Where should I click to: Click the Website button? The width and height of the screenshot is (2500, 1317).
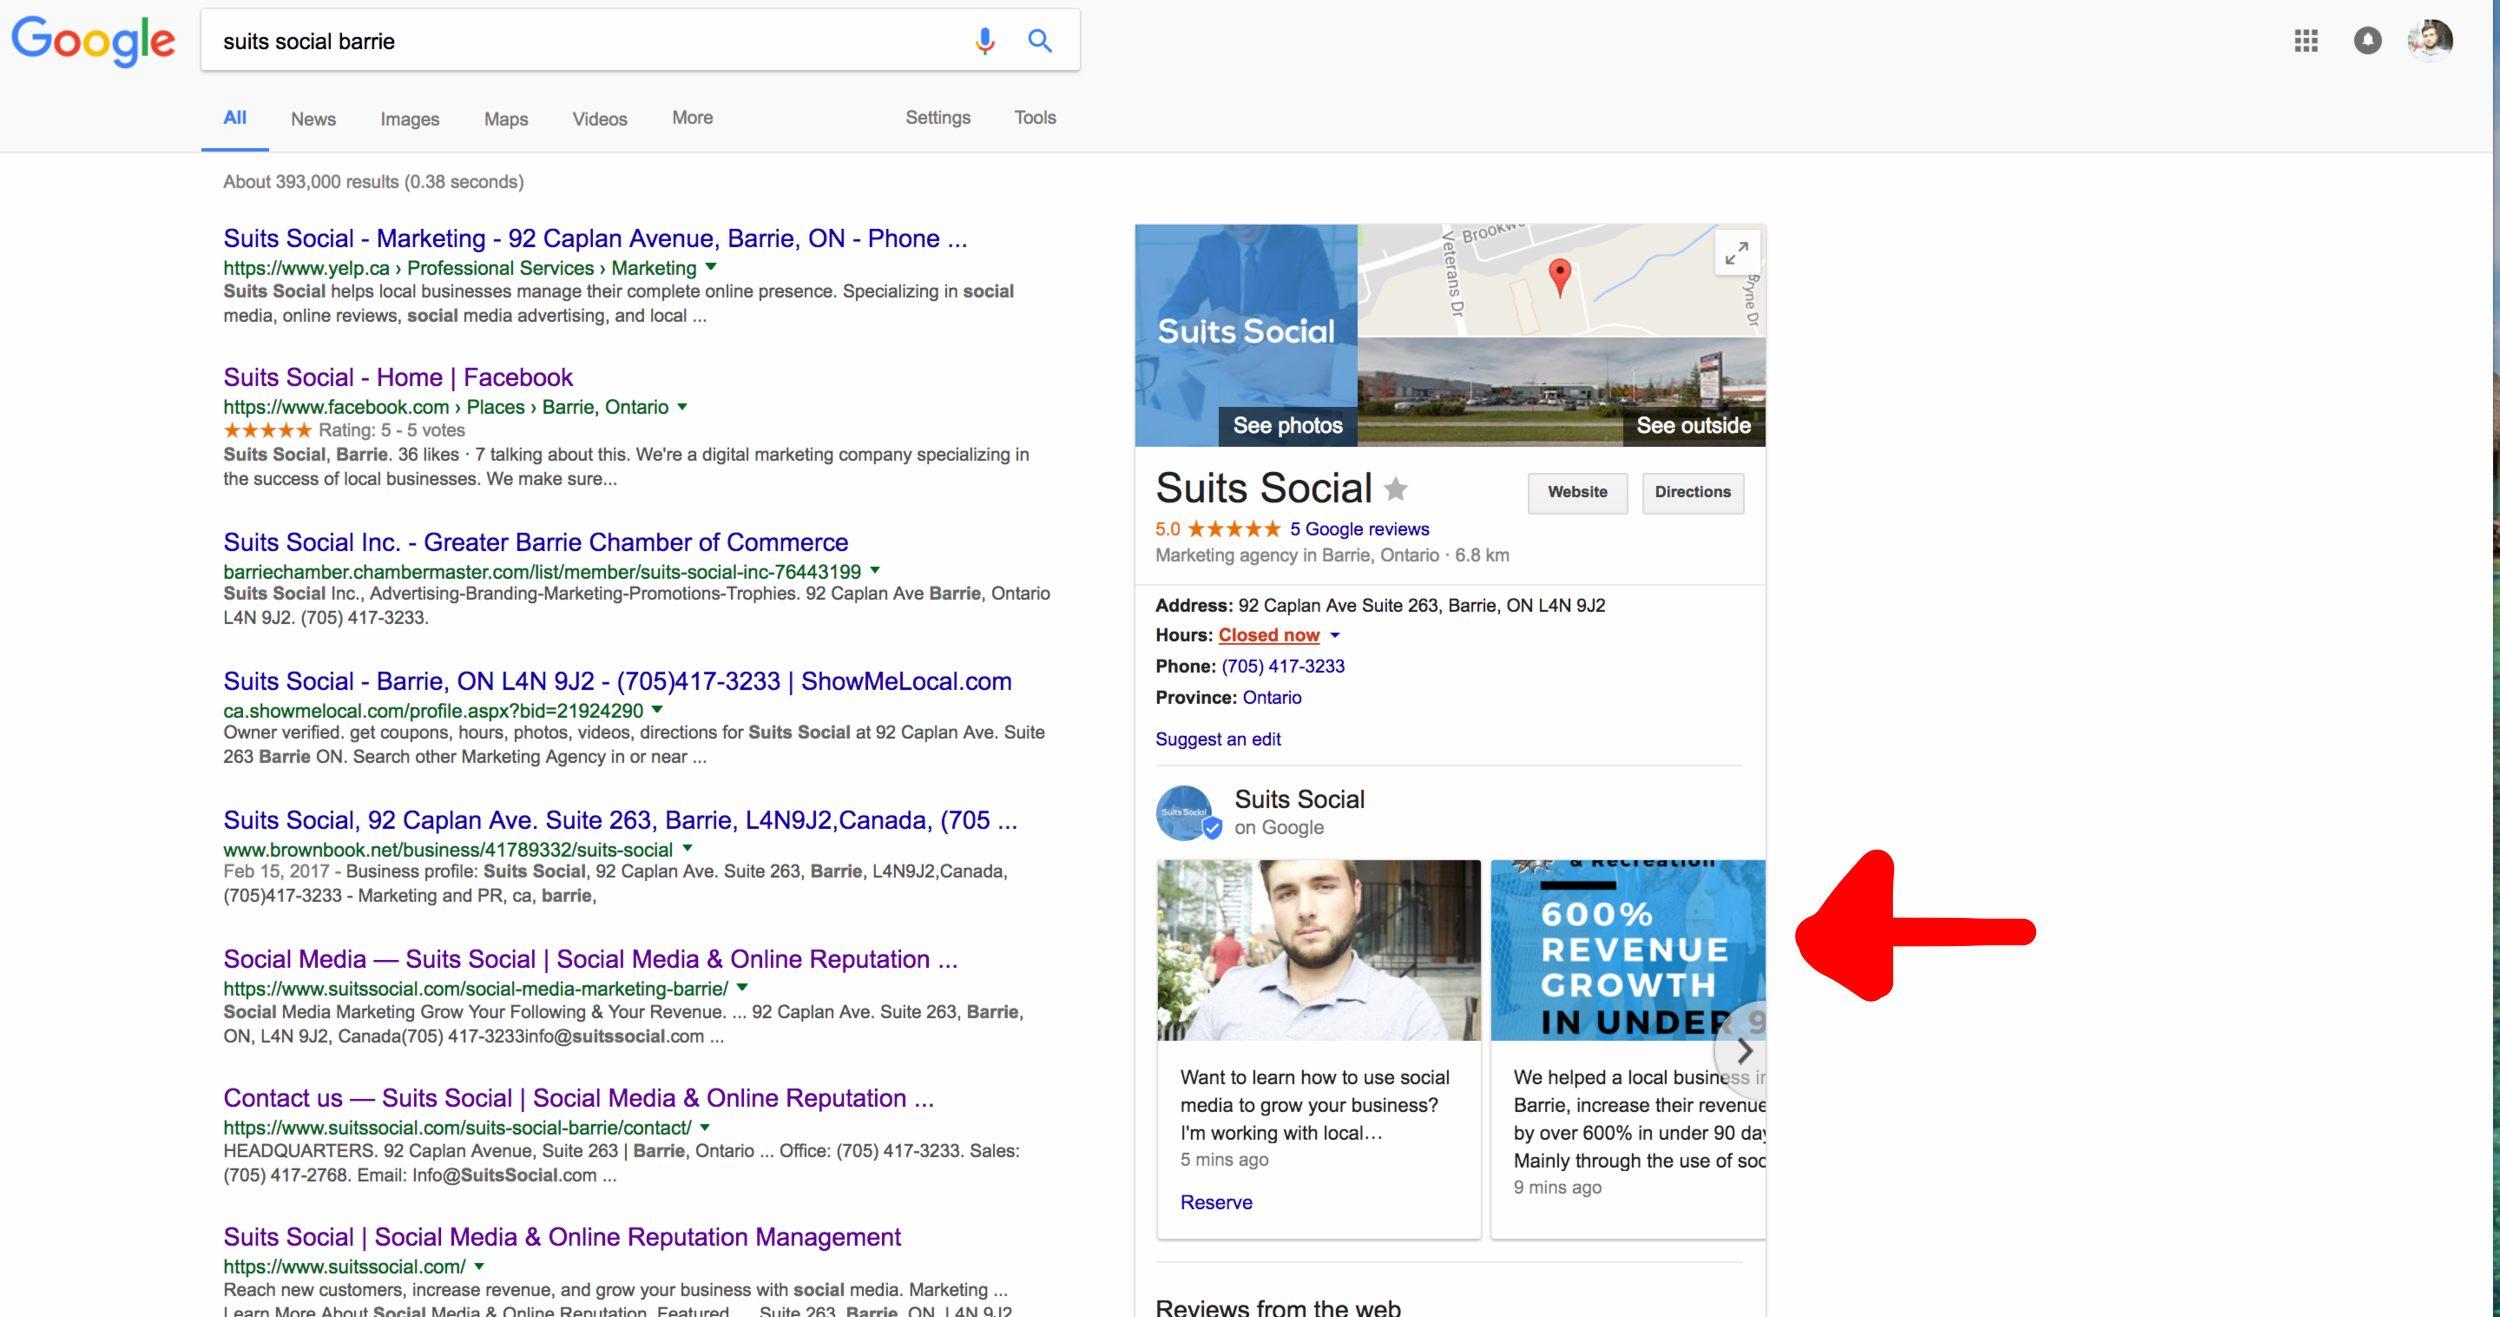pyautogui.click(x=1577, y=493)
